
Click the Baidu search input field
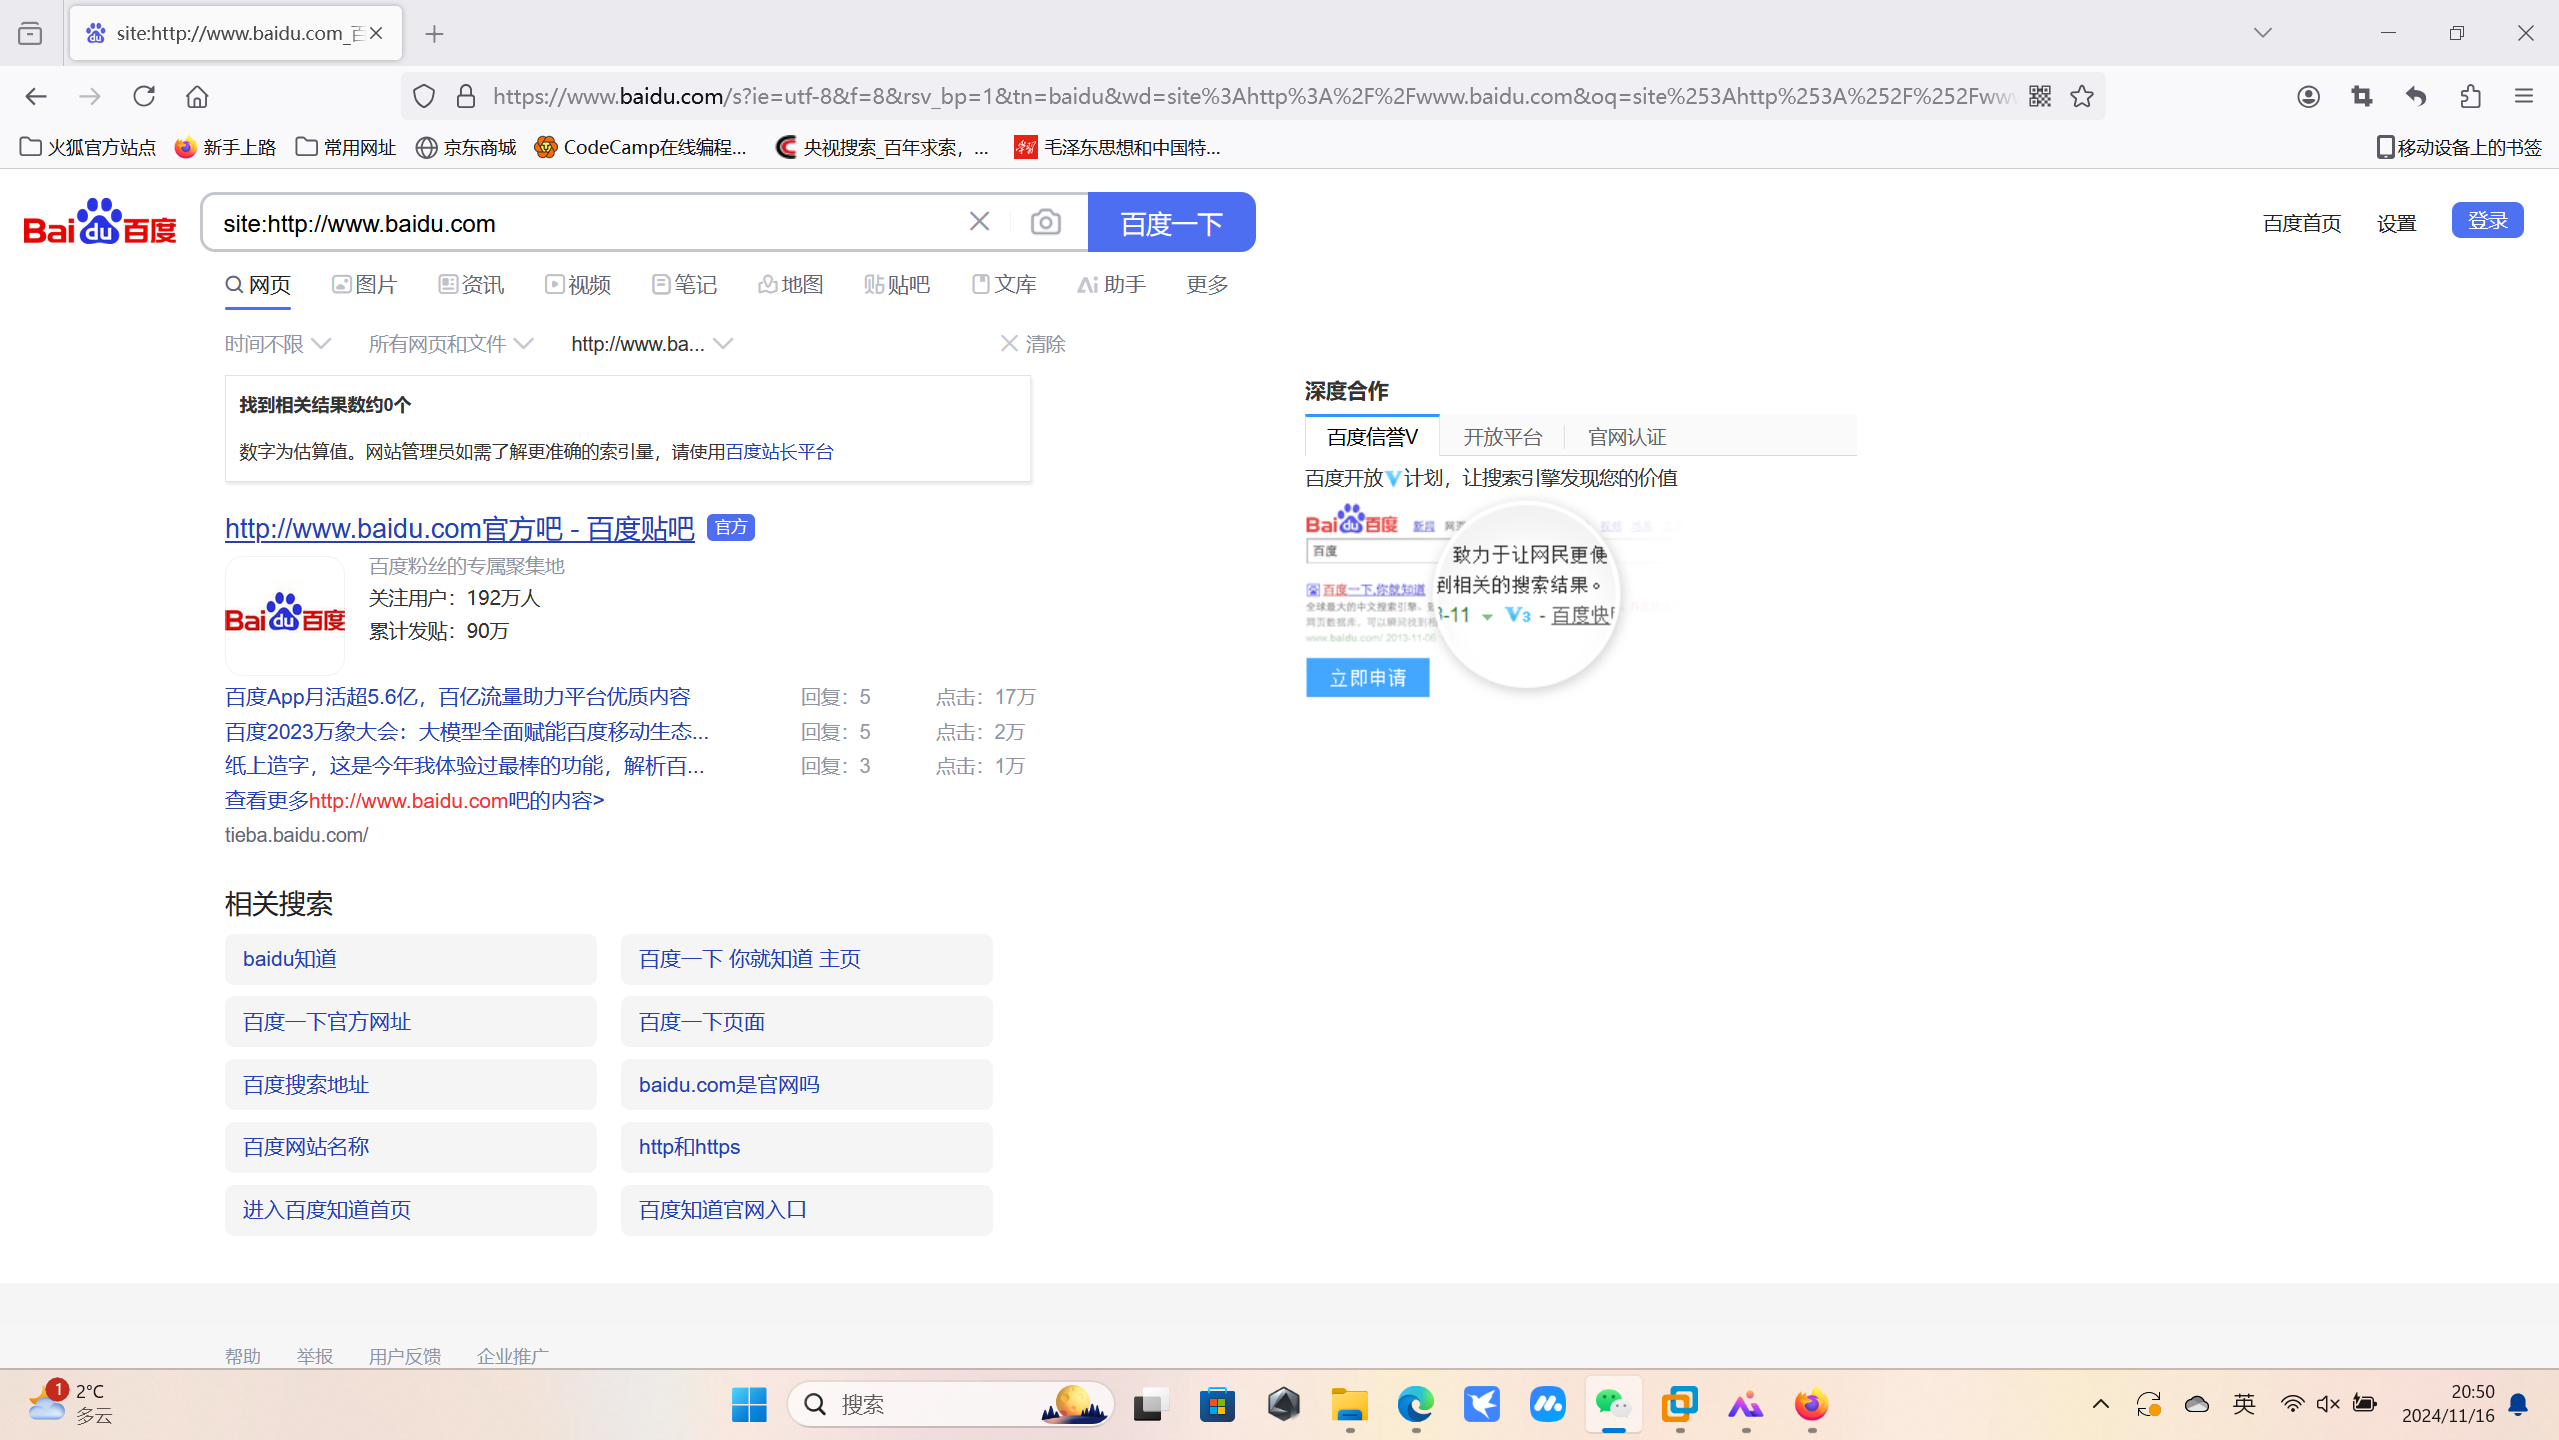585,223
